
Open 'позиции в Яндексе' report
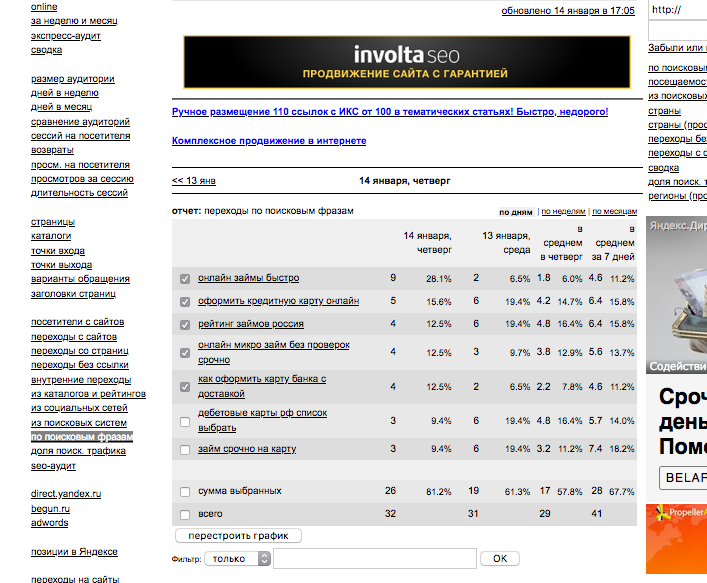74,552
